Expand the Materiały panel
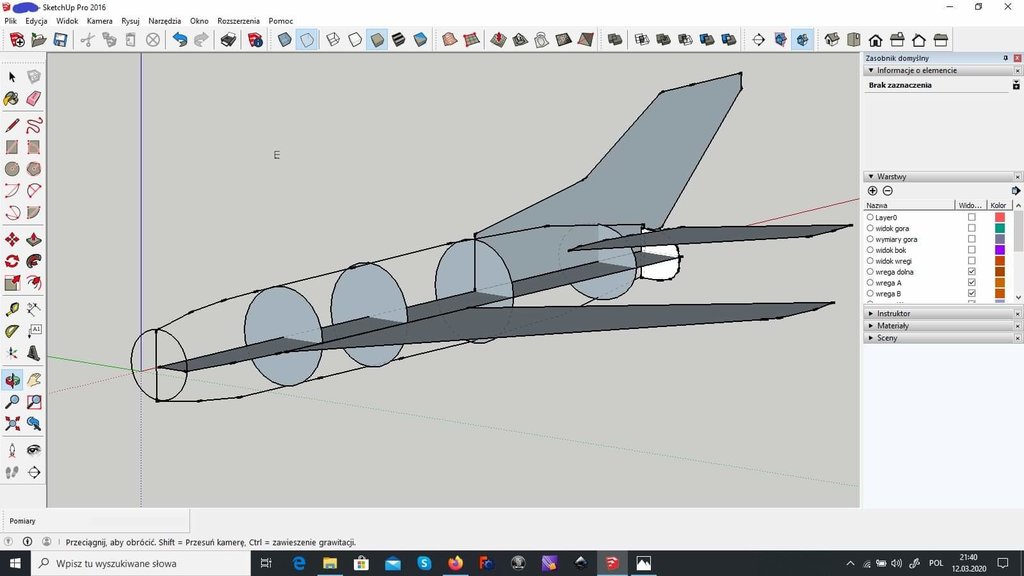This screenshot has width=1024, height=576. (893, 326)
